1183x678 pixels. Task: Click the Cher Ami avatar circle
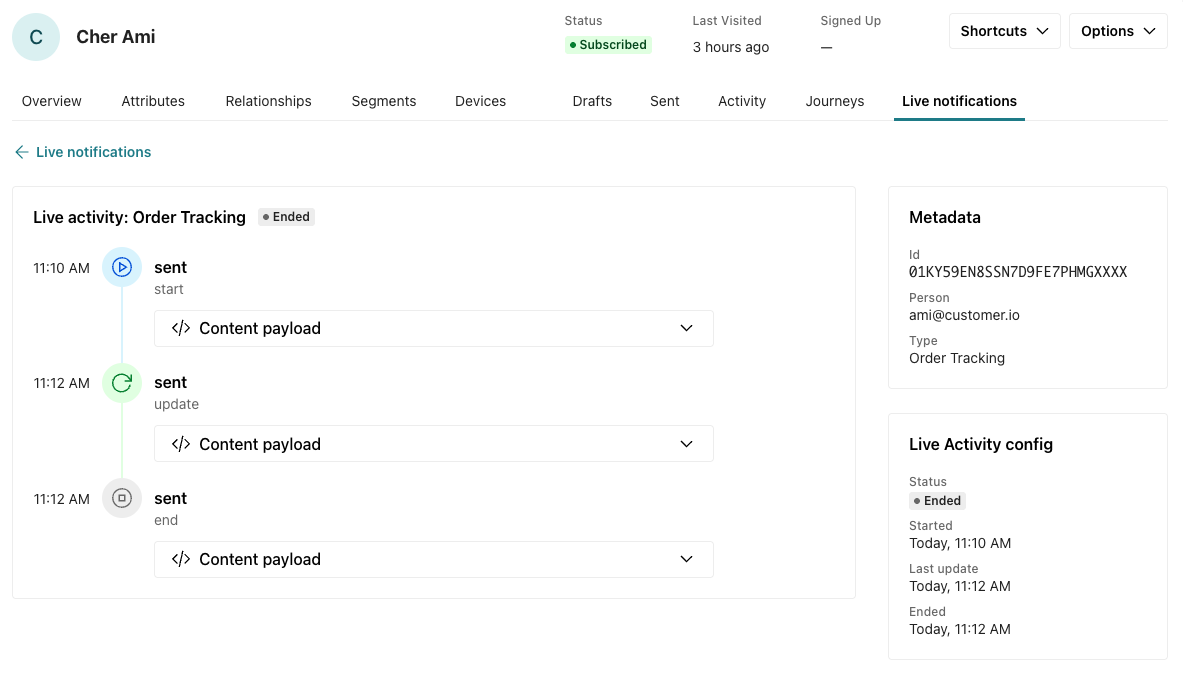click(x=35, y=37)
